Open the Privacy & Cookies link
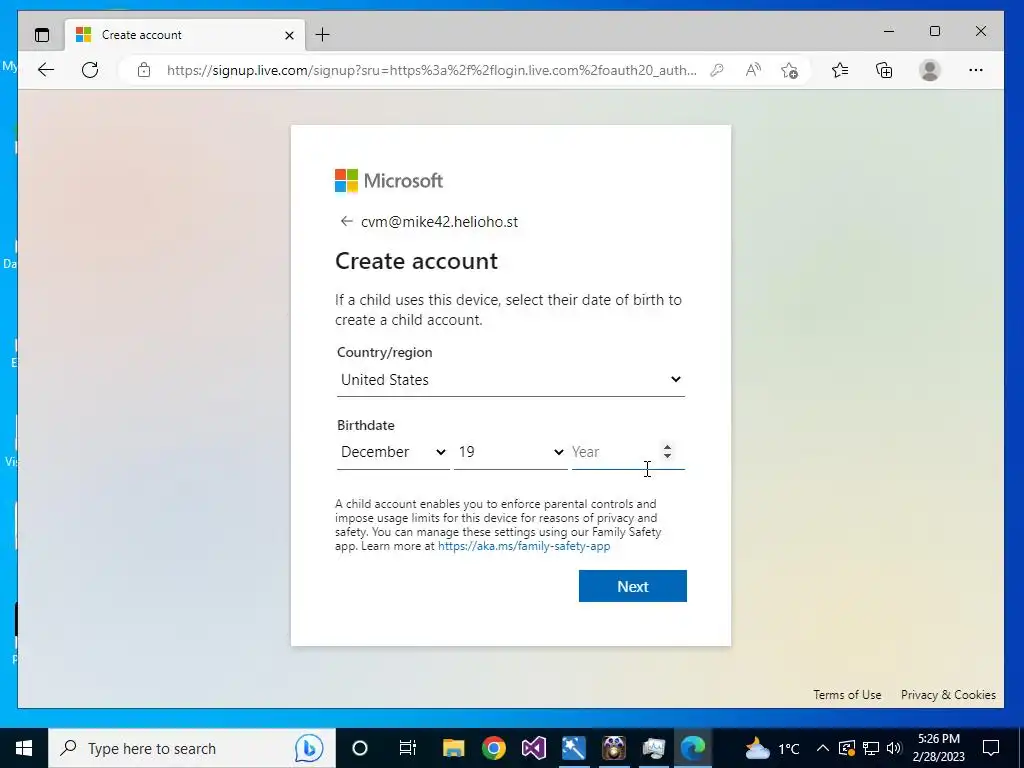Screen dimensions: 1024x768 (948, 695)
